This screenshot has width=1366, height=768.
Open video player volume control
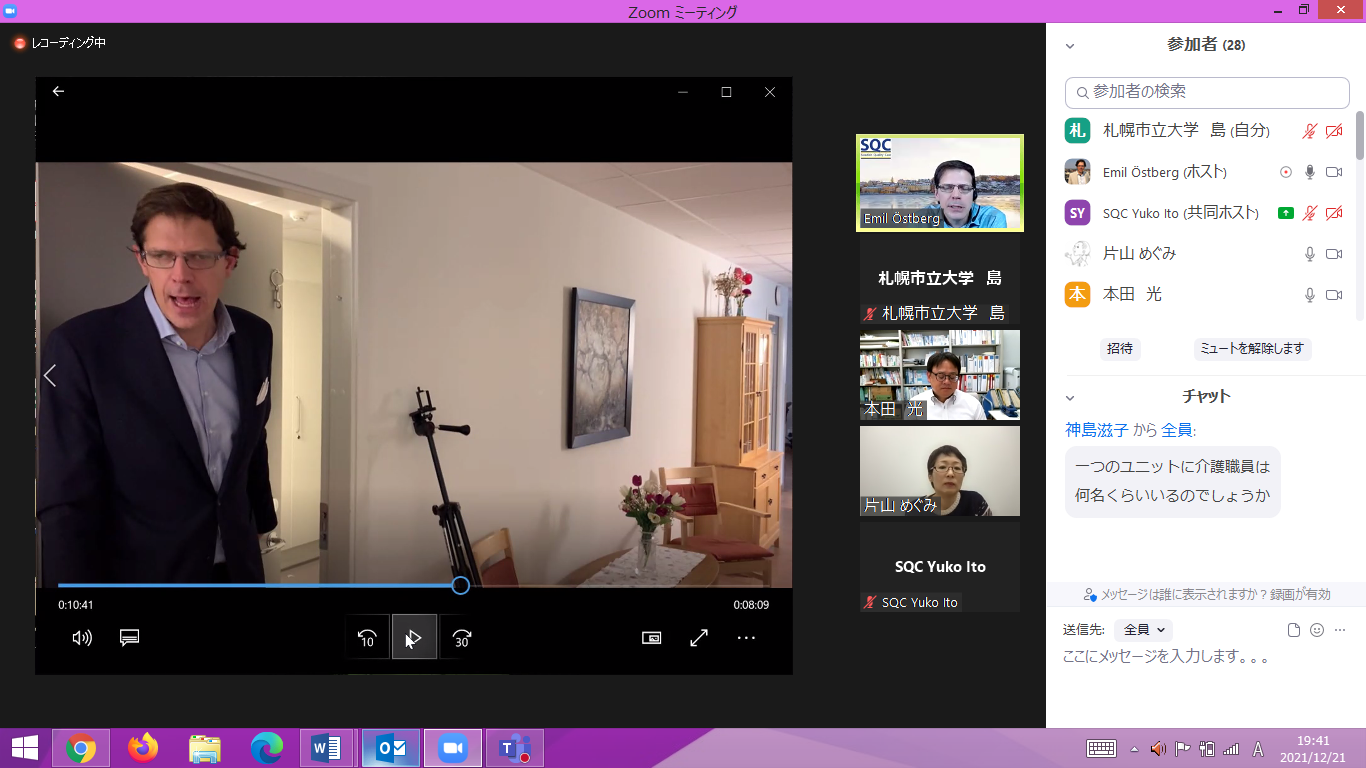[82, 637]
